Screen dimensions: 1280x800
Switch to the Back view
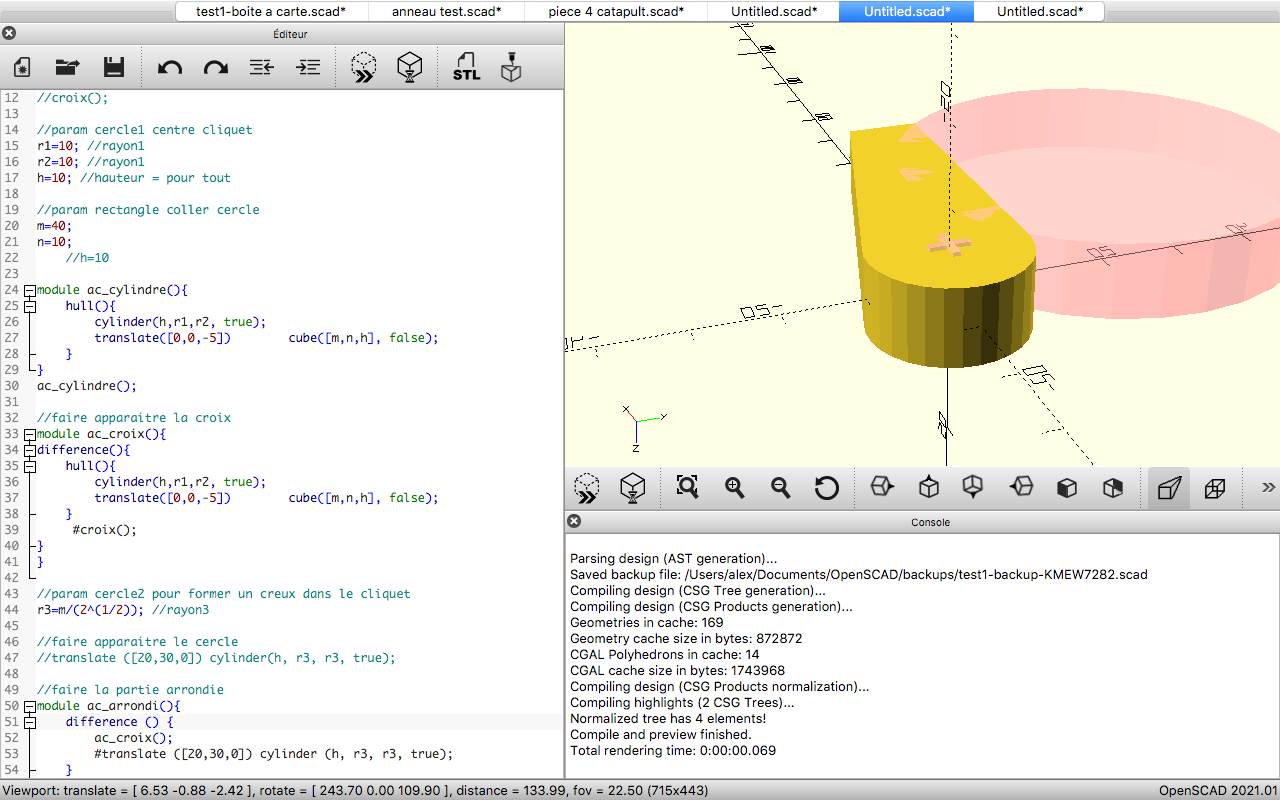click(x=1112, y=488)
